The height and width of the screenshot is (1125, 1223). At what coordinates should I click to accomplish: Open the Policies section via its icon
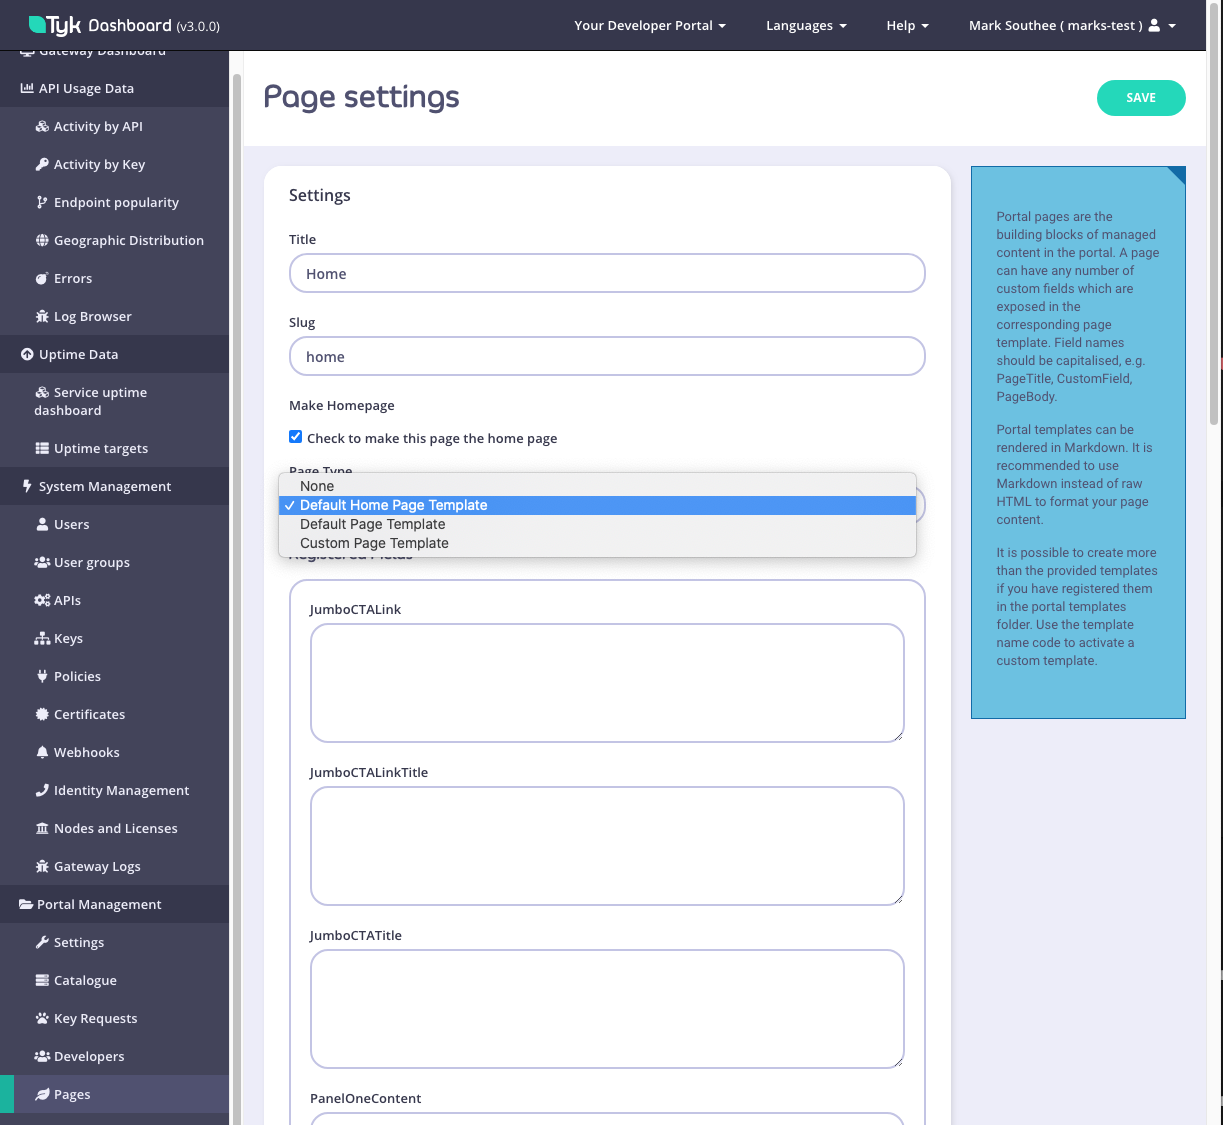[x=40, y=676]
